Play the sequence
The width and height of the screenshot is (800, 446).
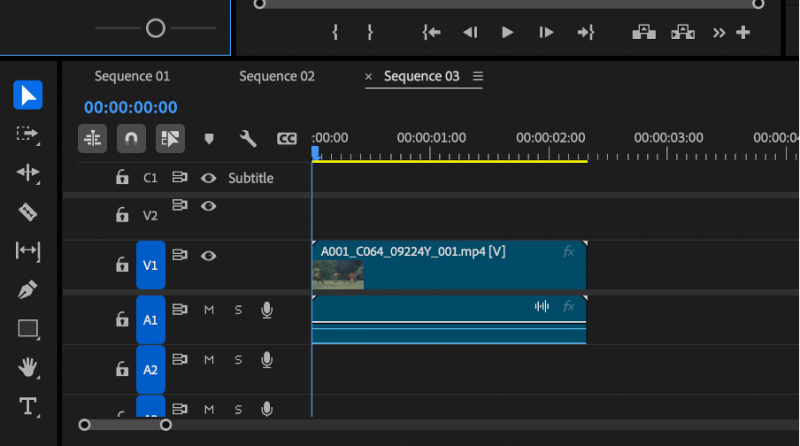coord(507,33)
